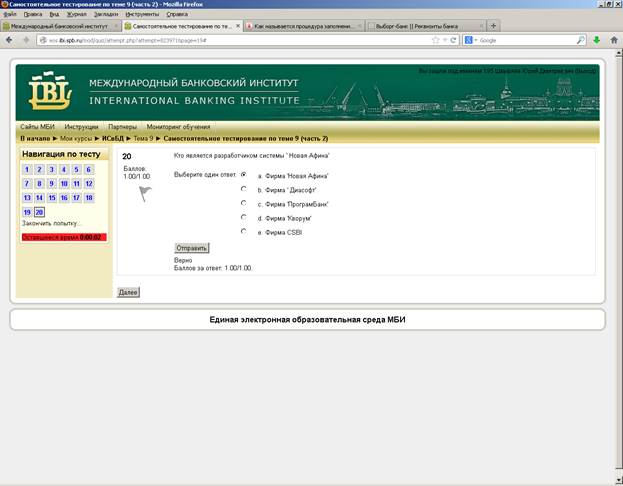Jump to question 3 in navigation
Image resolution: width=623 pixels, height=486 pixels.
(52, 170)
